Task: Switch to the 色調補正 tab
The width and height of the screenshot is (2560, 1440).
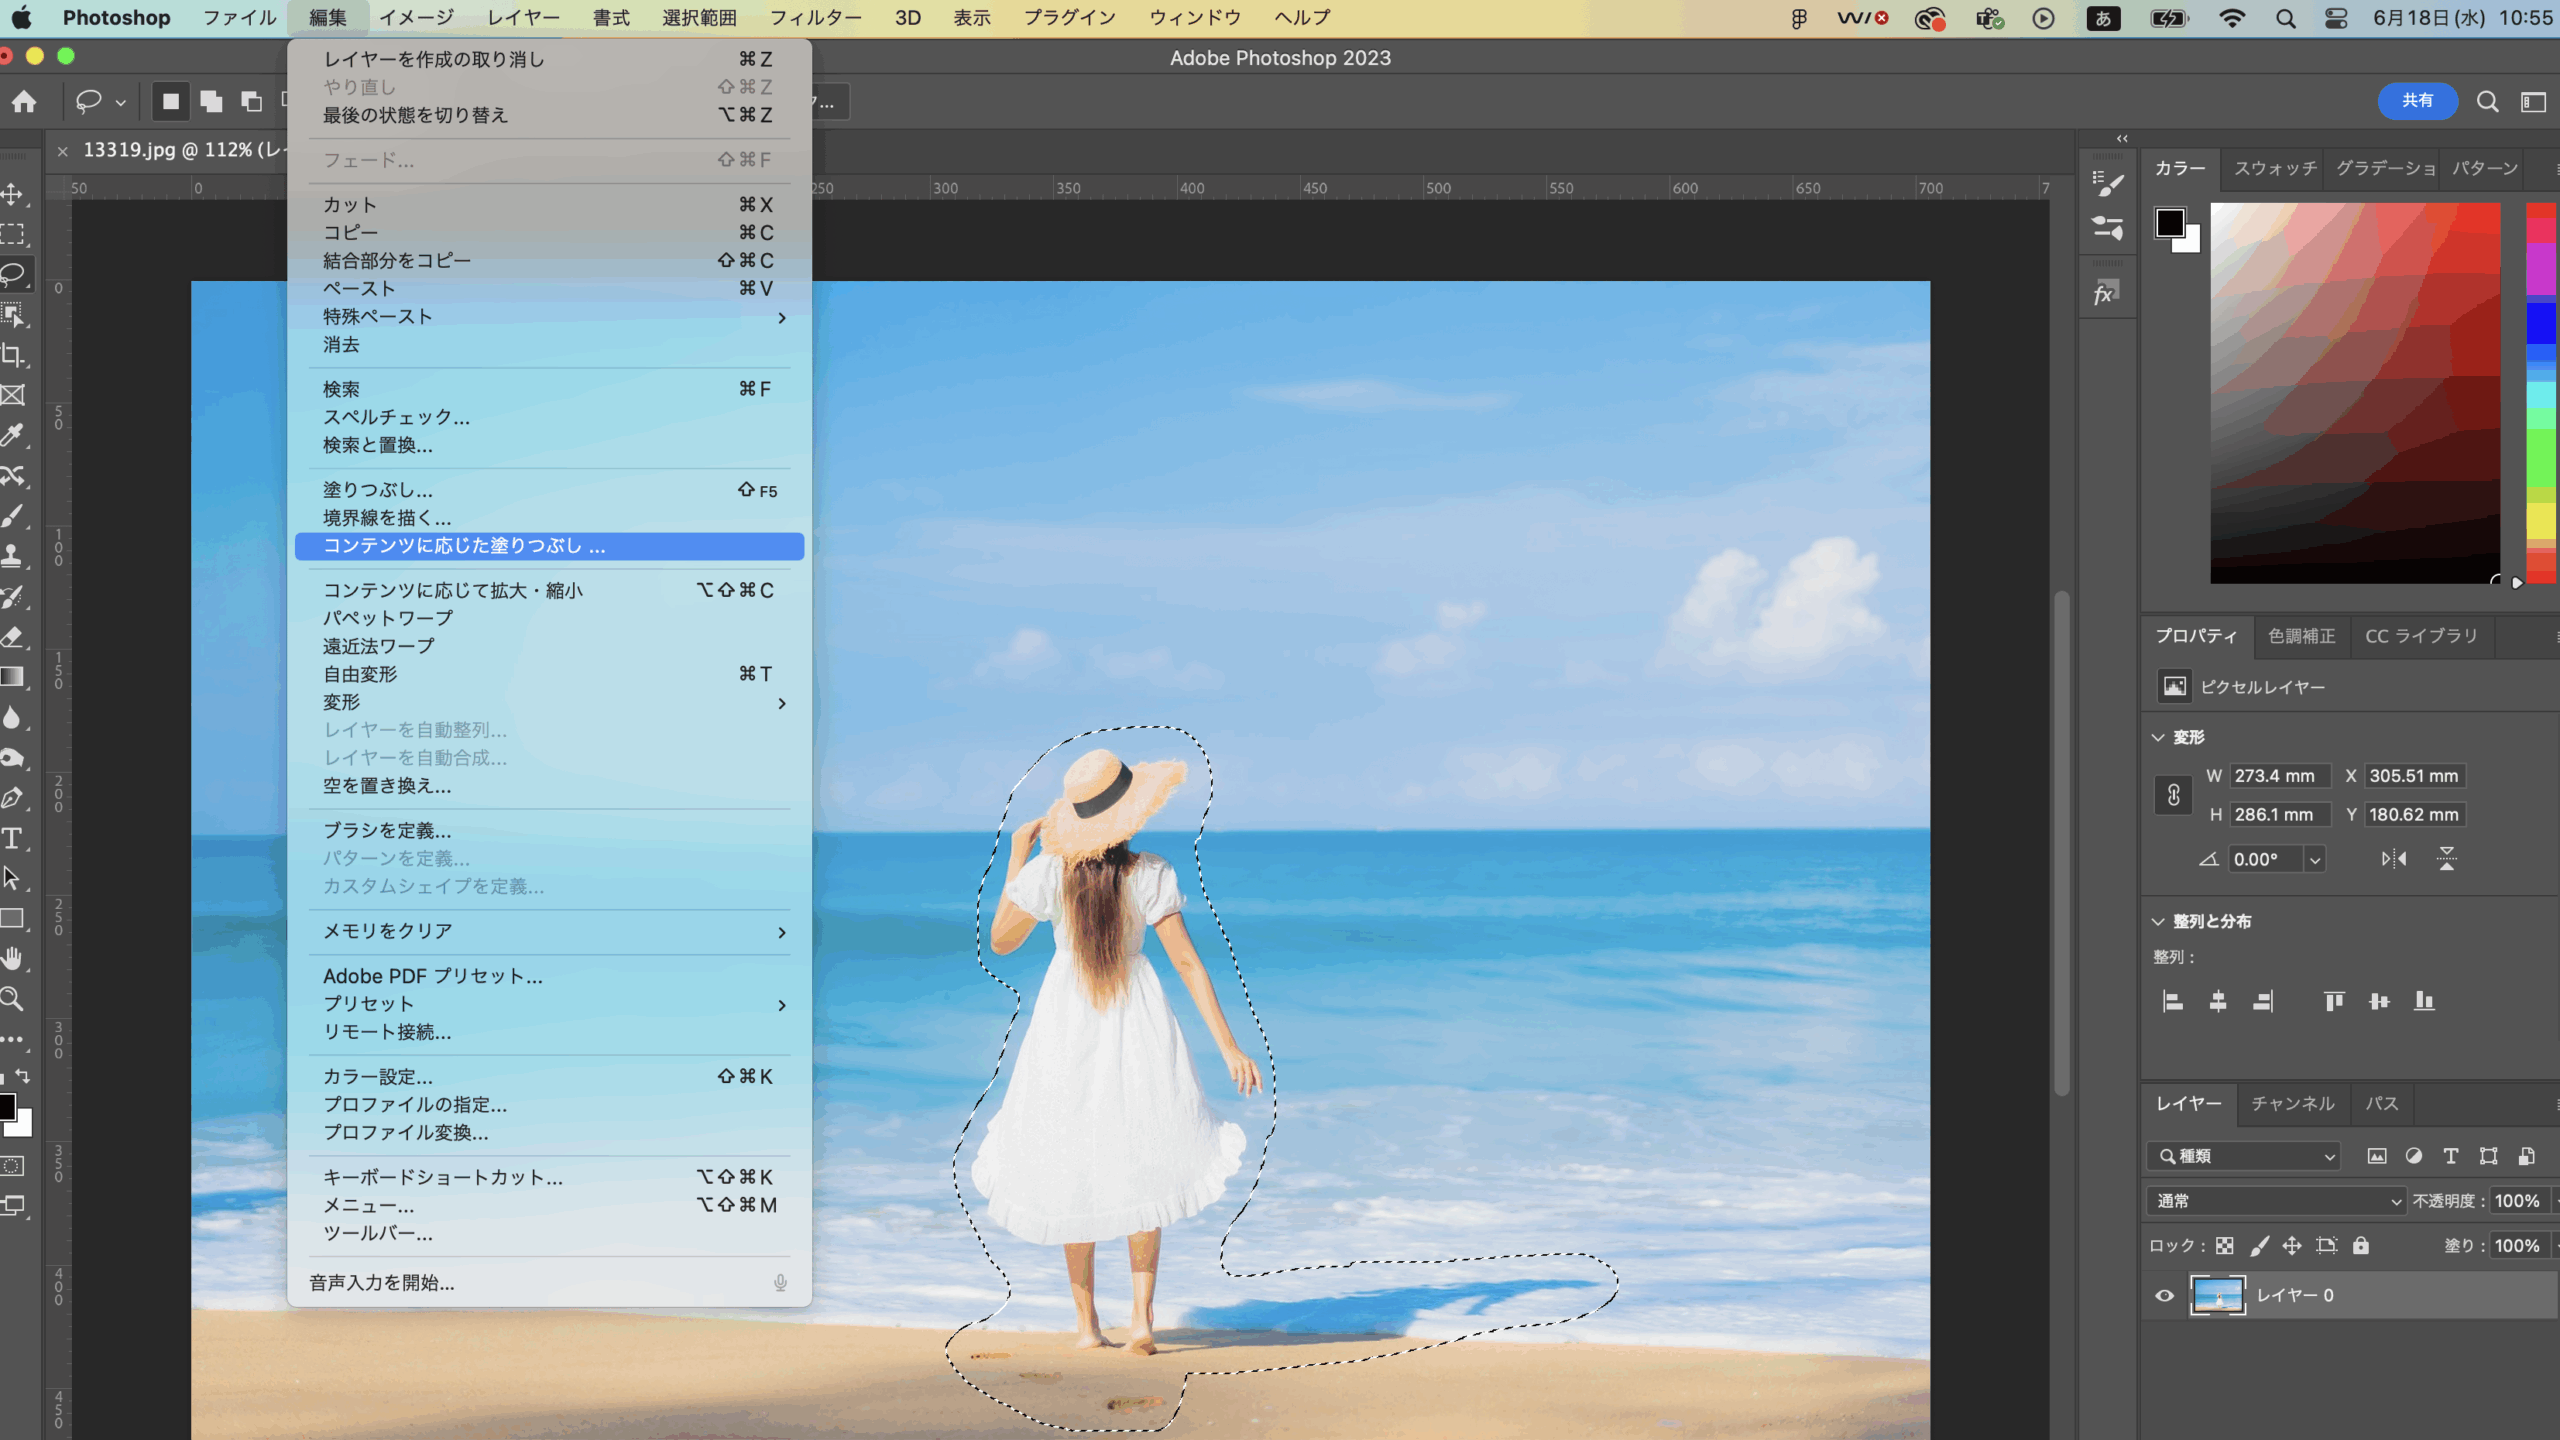Action: (2301, 636)
